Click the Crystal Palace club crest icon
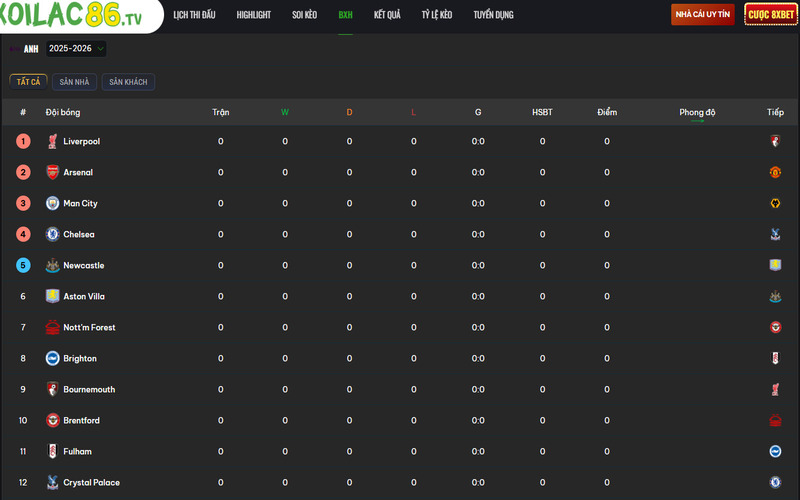This screenshot has height=500, width=800. pos(53,482)
